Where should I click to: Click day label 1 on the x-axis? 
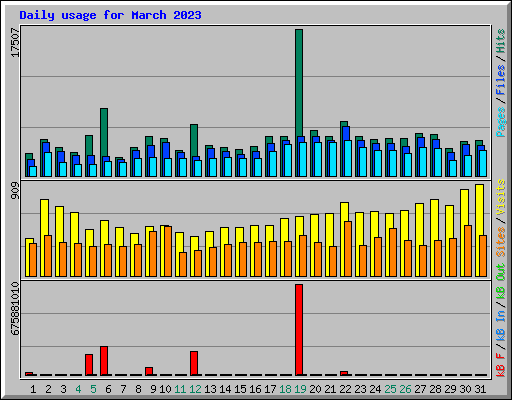[33, 389]
